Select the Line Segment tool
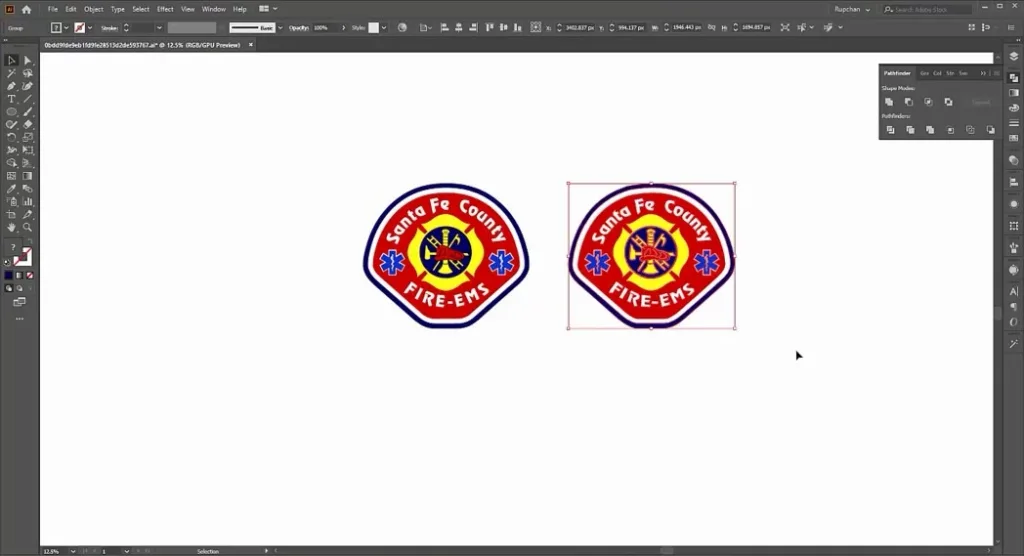This screenshot has width=1024, height=556. click(x=27, y=99)
